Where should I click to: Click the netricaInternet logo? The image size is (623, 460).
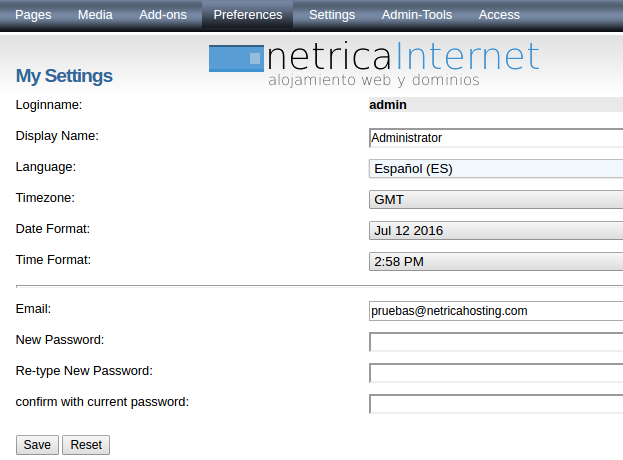374,64
